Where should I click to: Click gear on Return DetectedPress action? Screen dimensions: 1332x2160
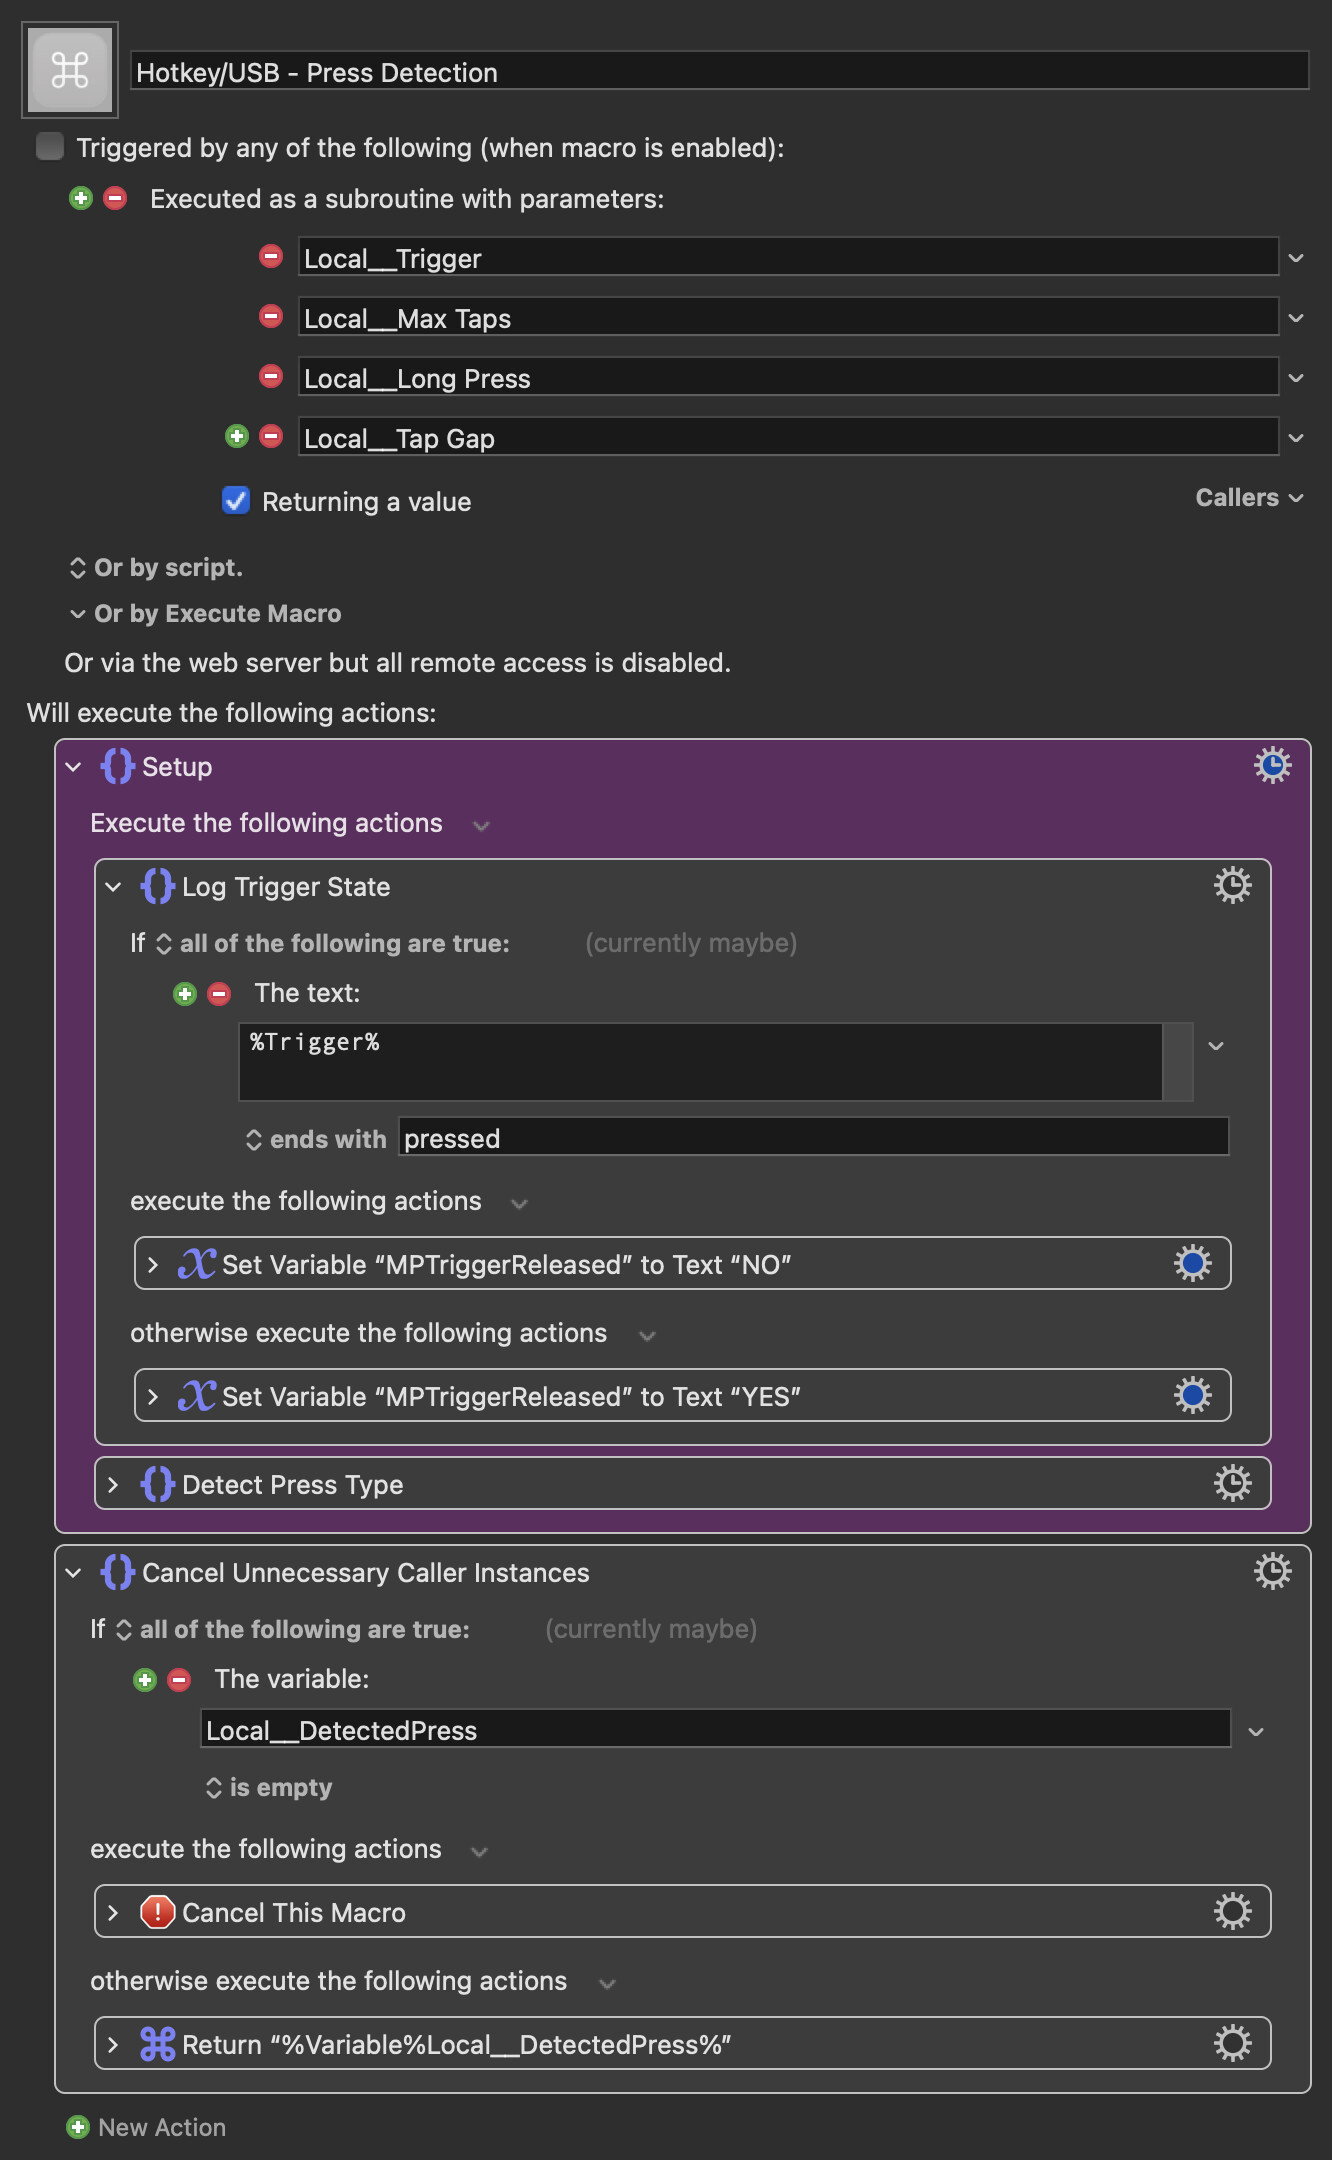point(1232,2044)
